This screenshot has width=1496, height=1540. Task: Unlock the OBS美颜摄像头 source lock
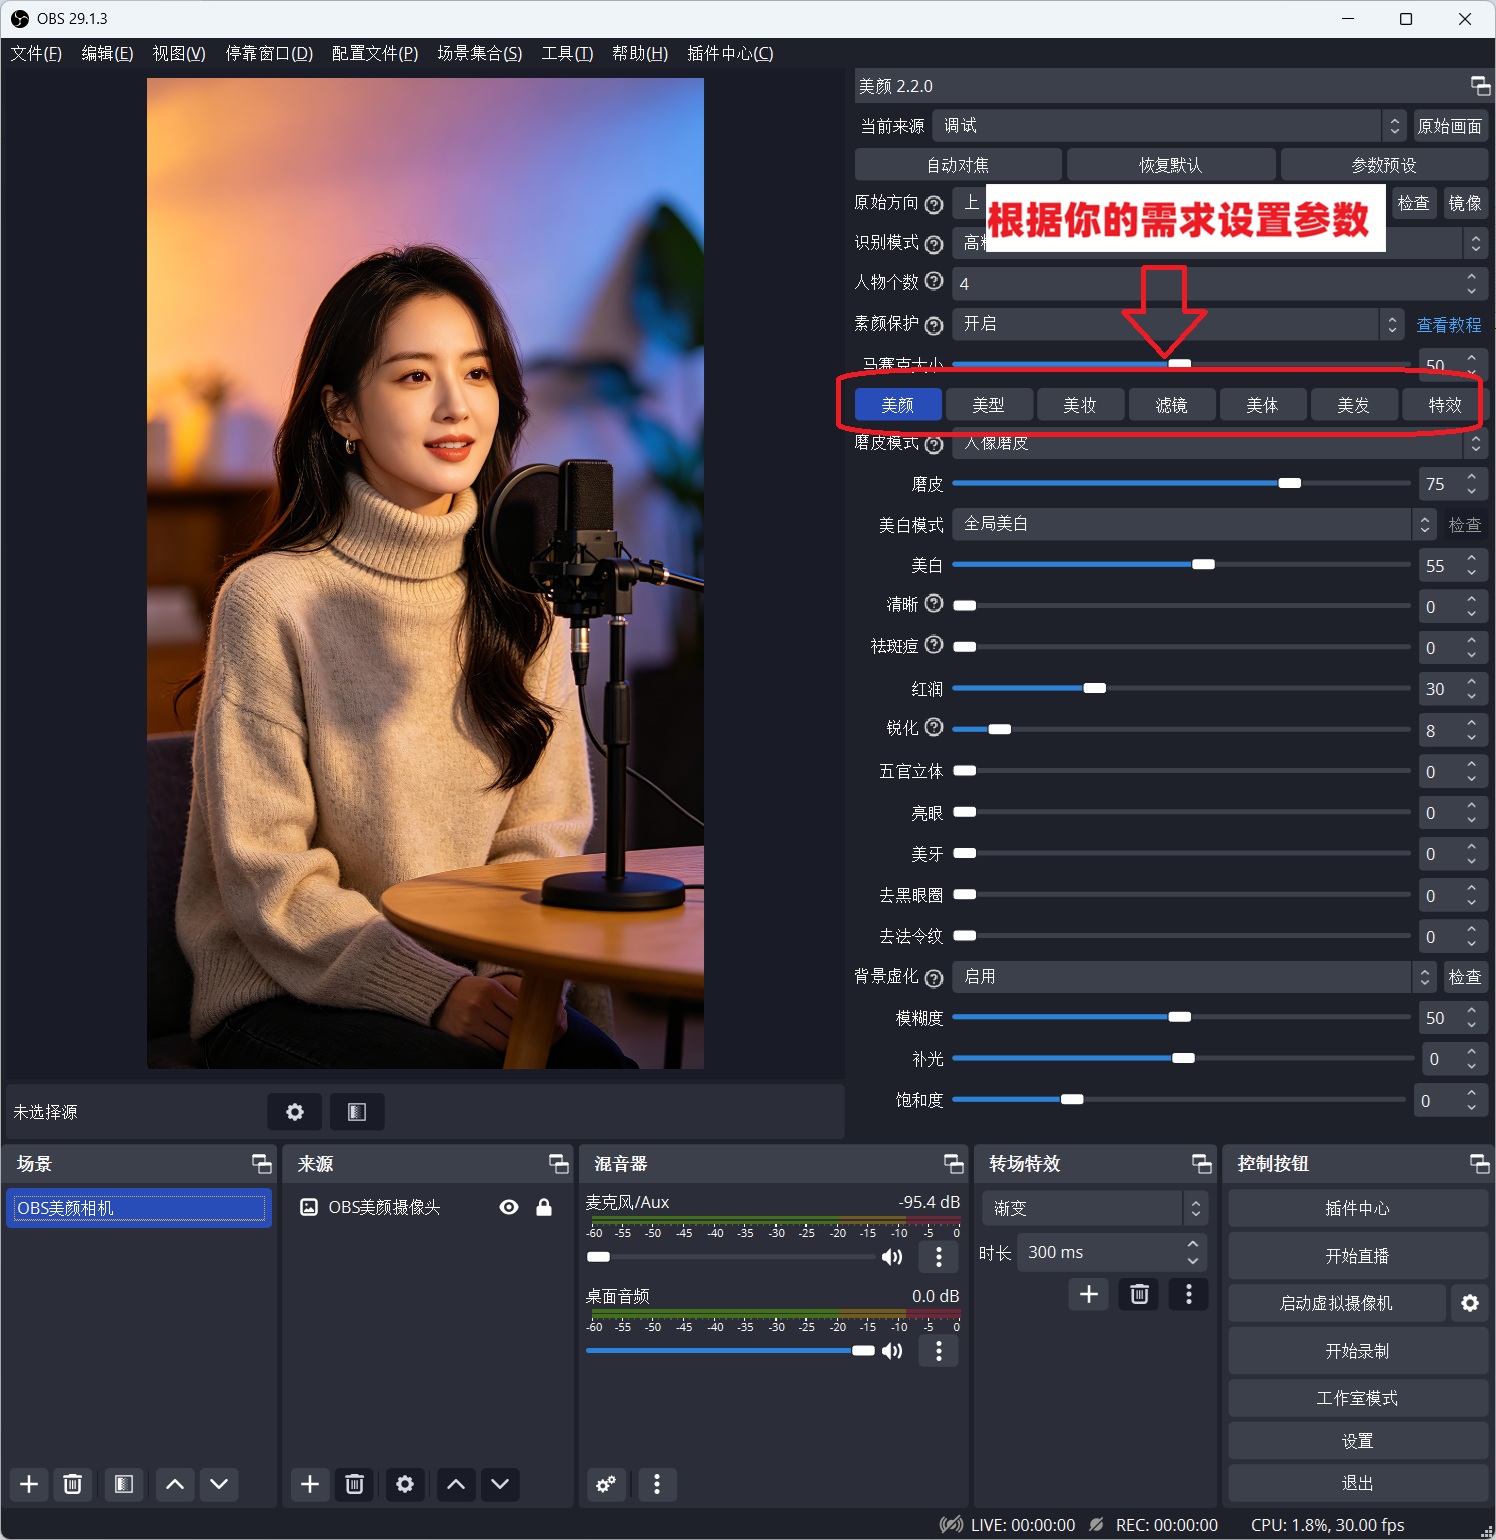click(545, 1207)
